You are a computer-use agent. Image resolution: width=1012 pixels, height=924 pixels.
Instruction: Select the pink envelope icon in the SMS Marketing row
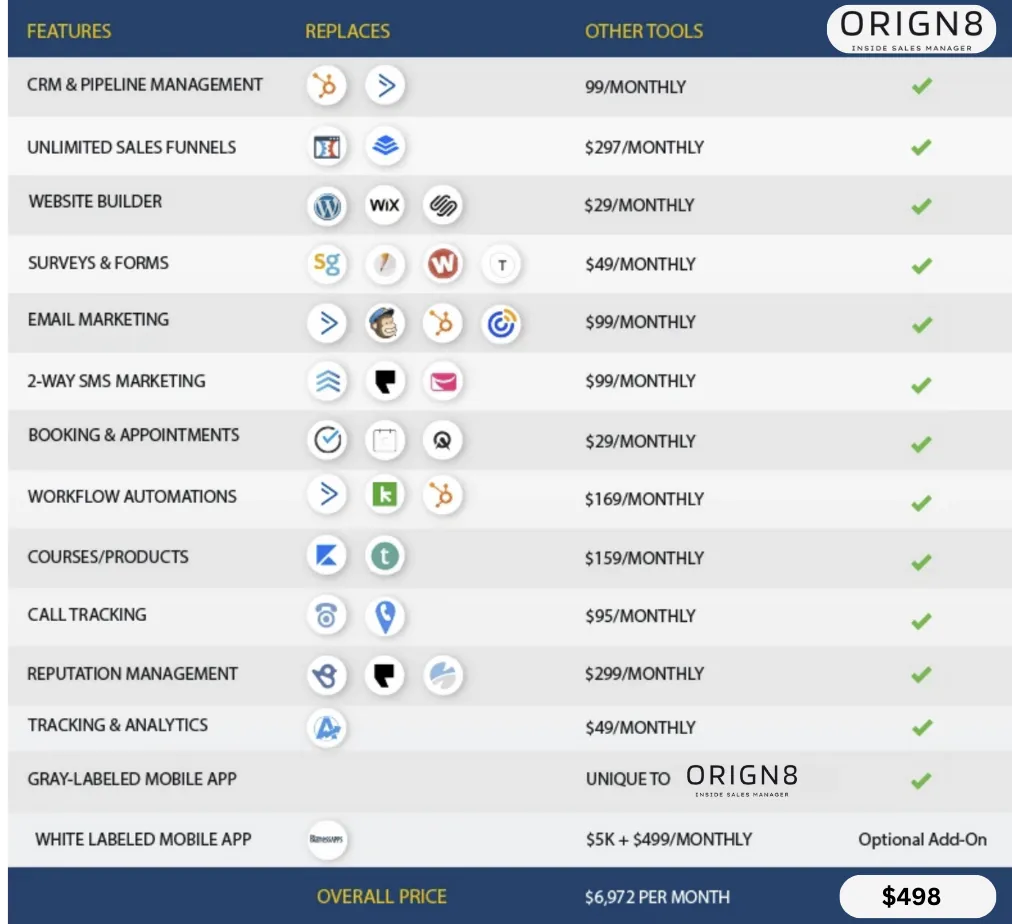click(x=443, y=381)
